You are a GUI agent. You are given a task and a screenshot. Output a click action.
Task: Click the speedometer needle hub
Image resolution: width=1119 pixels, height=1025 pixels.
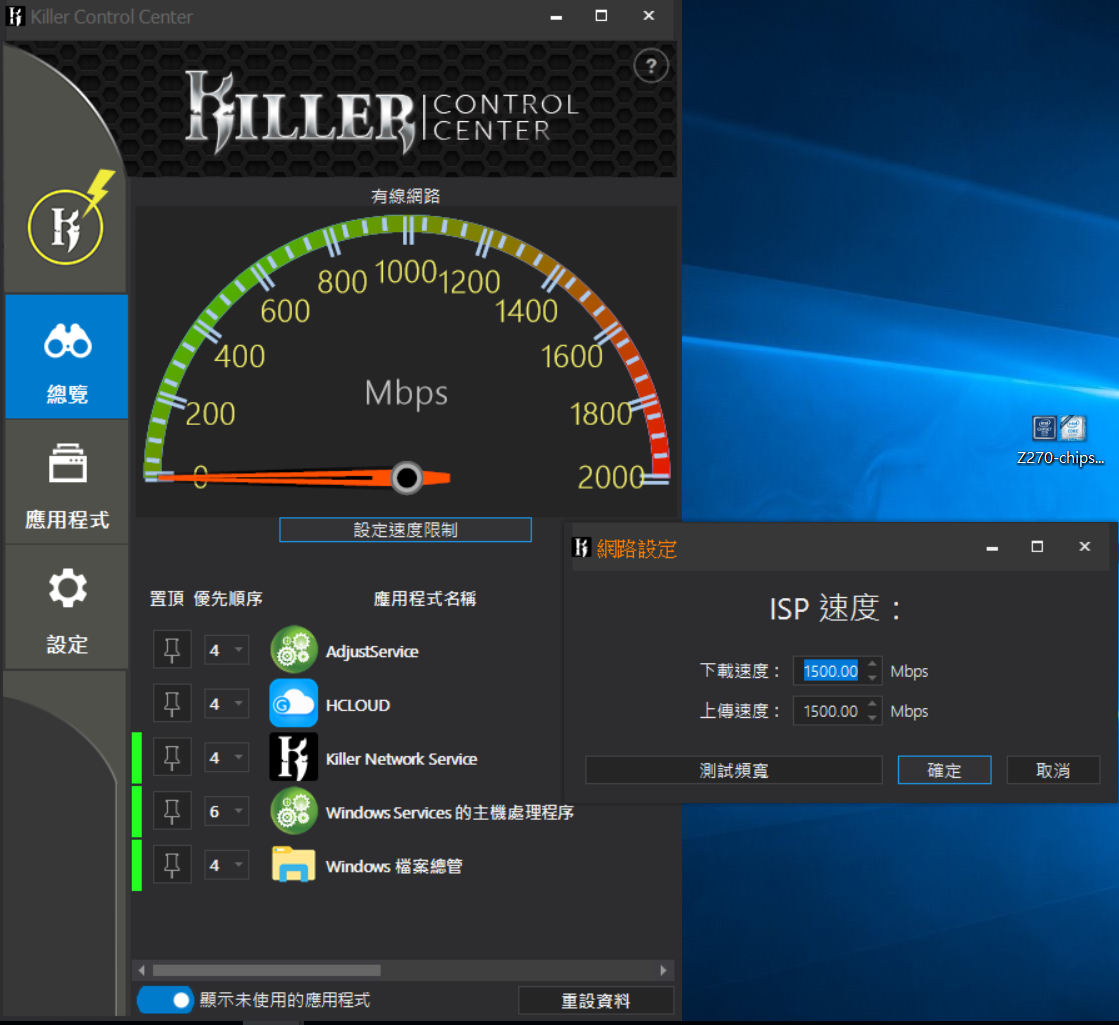[407, 478]
